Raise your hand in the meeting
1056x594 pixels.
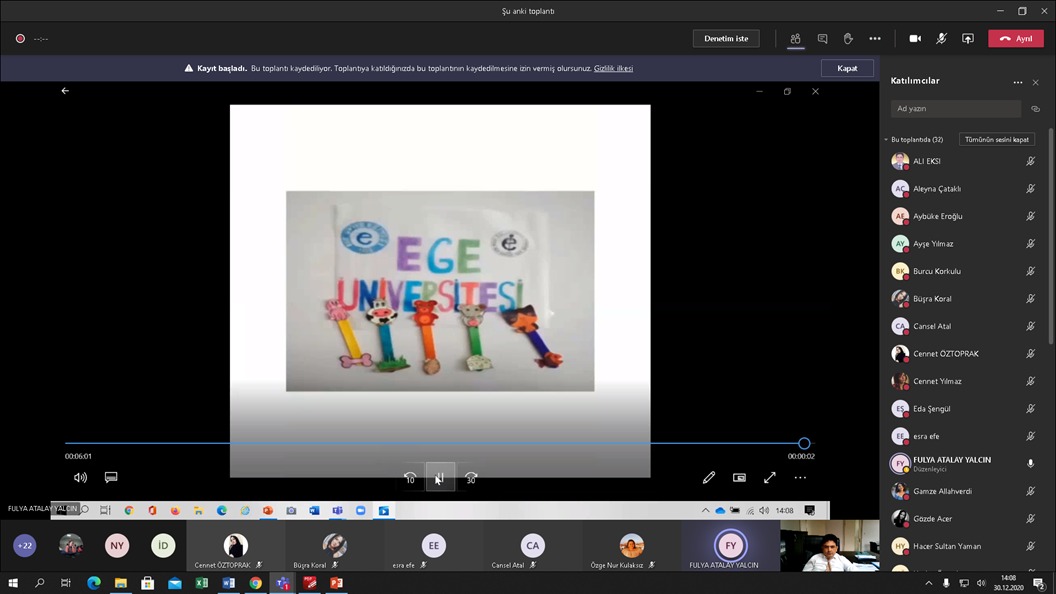(848, 38)
